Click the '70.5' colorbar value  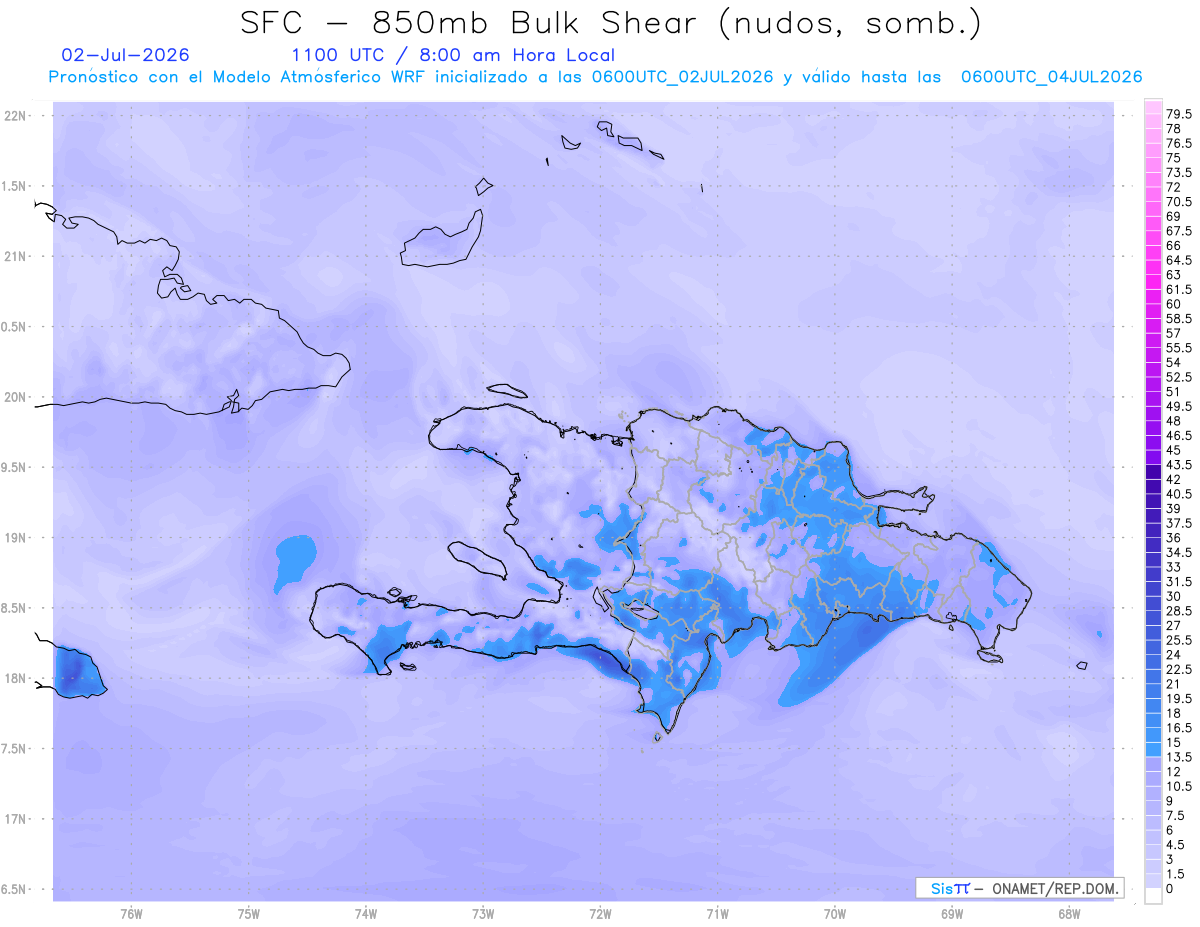[x=1180, y=202]
